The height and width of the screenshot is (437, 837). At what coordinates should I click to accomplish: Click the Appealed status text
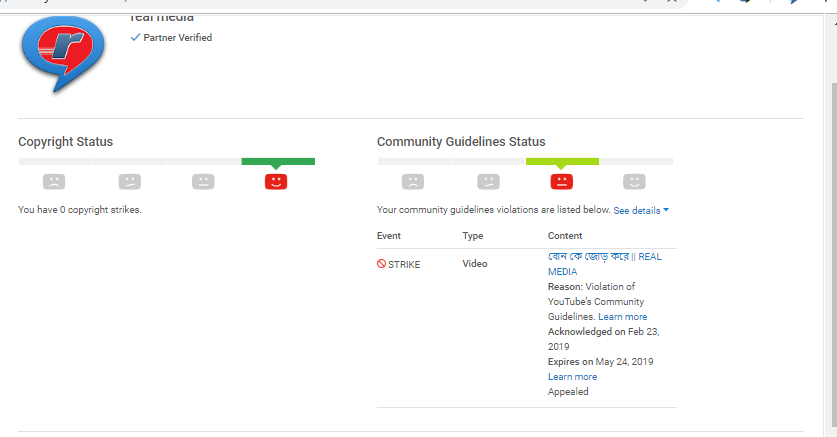pyautogui.click(x=568, y=392)
